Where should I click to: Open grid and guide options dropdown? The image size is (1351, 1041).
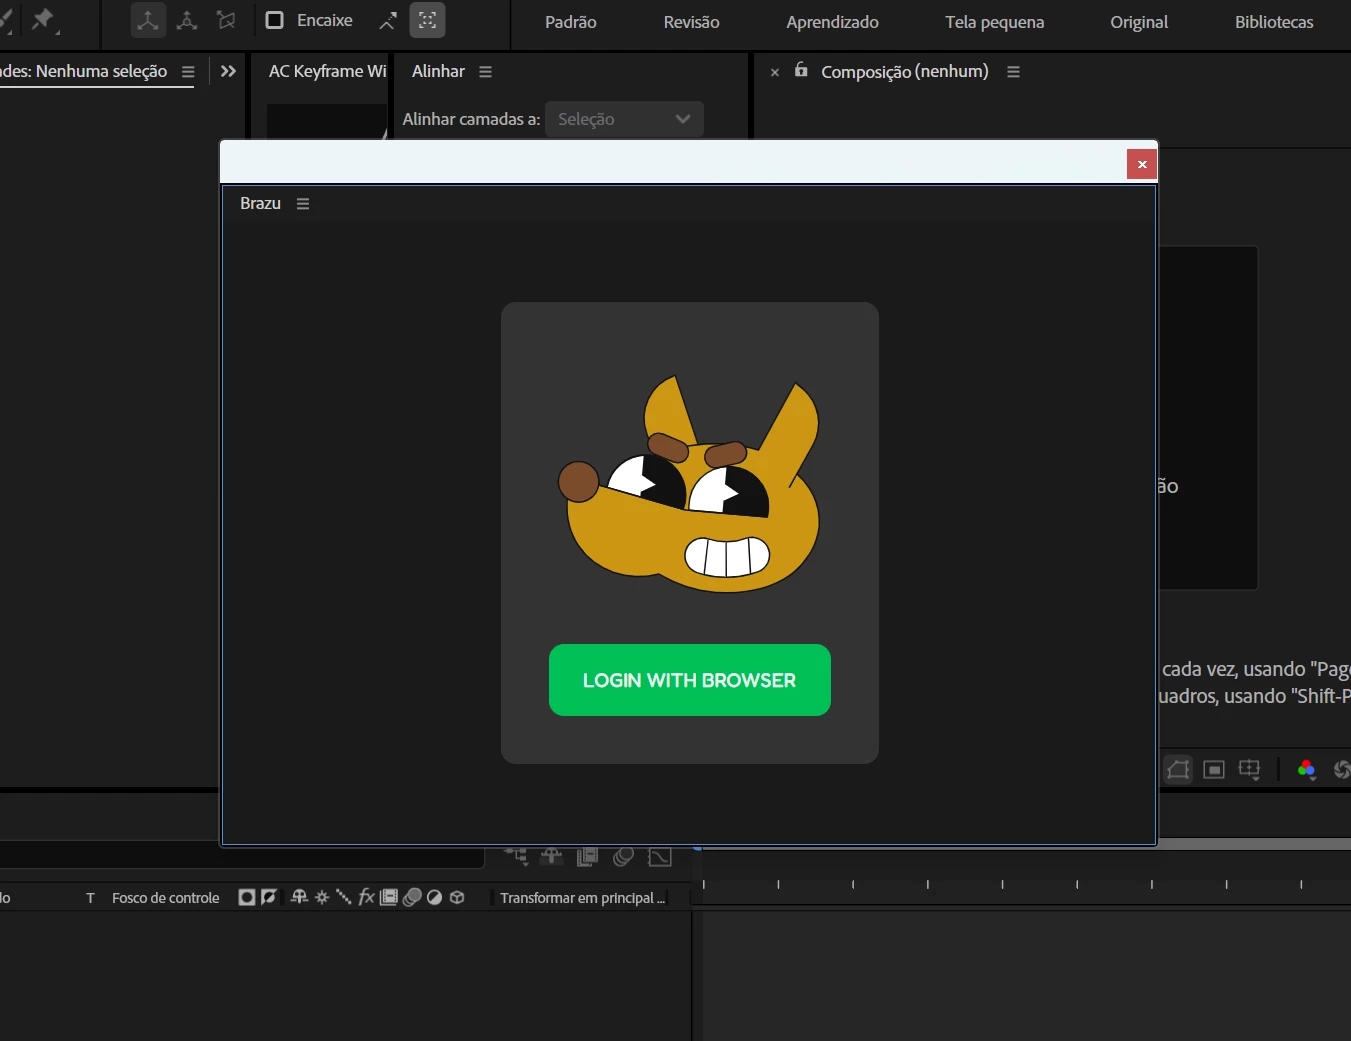[x=1250, y=769]
